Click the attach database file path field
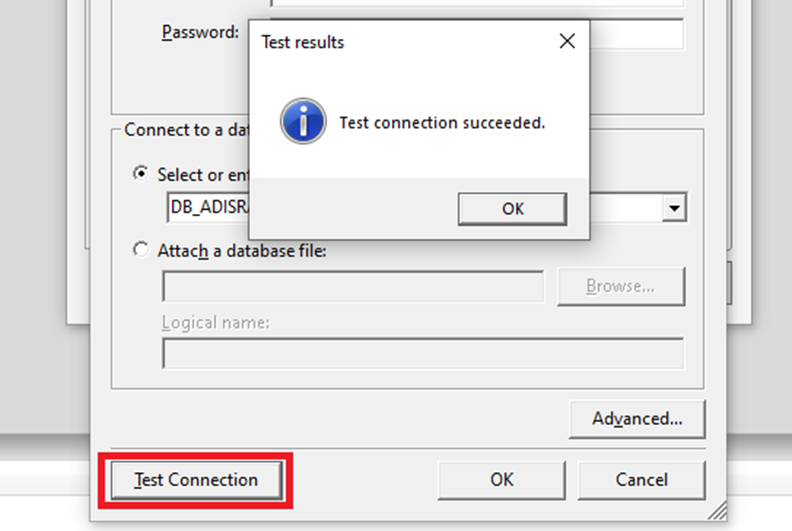The width and height of the screenshot is (792, 531). coord(354,286)
